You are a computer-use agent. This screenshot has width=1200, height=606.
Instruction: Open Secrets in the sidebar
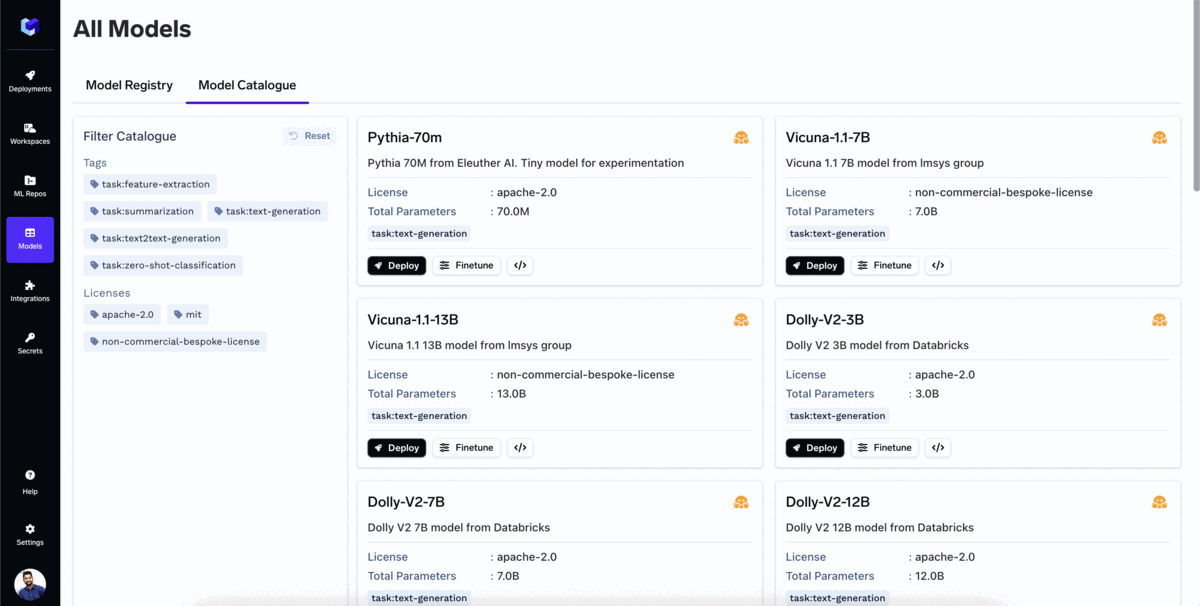tap(30, 344)
